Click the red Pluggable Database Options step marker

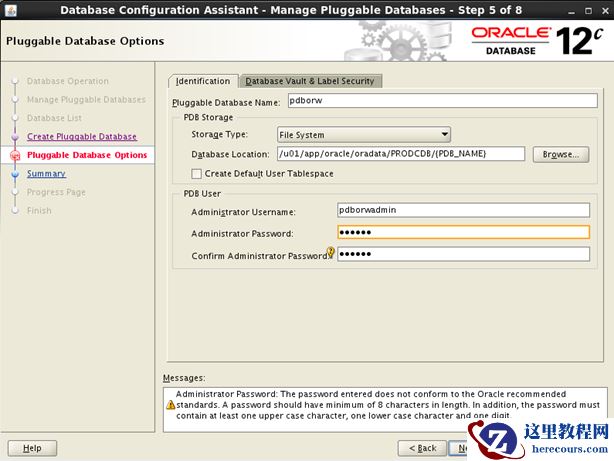click(x=15, y=155)
